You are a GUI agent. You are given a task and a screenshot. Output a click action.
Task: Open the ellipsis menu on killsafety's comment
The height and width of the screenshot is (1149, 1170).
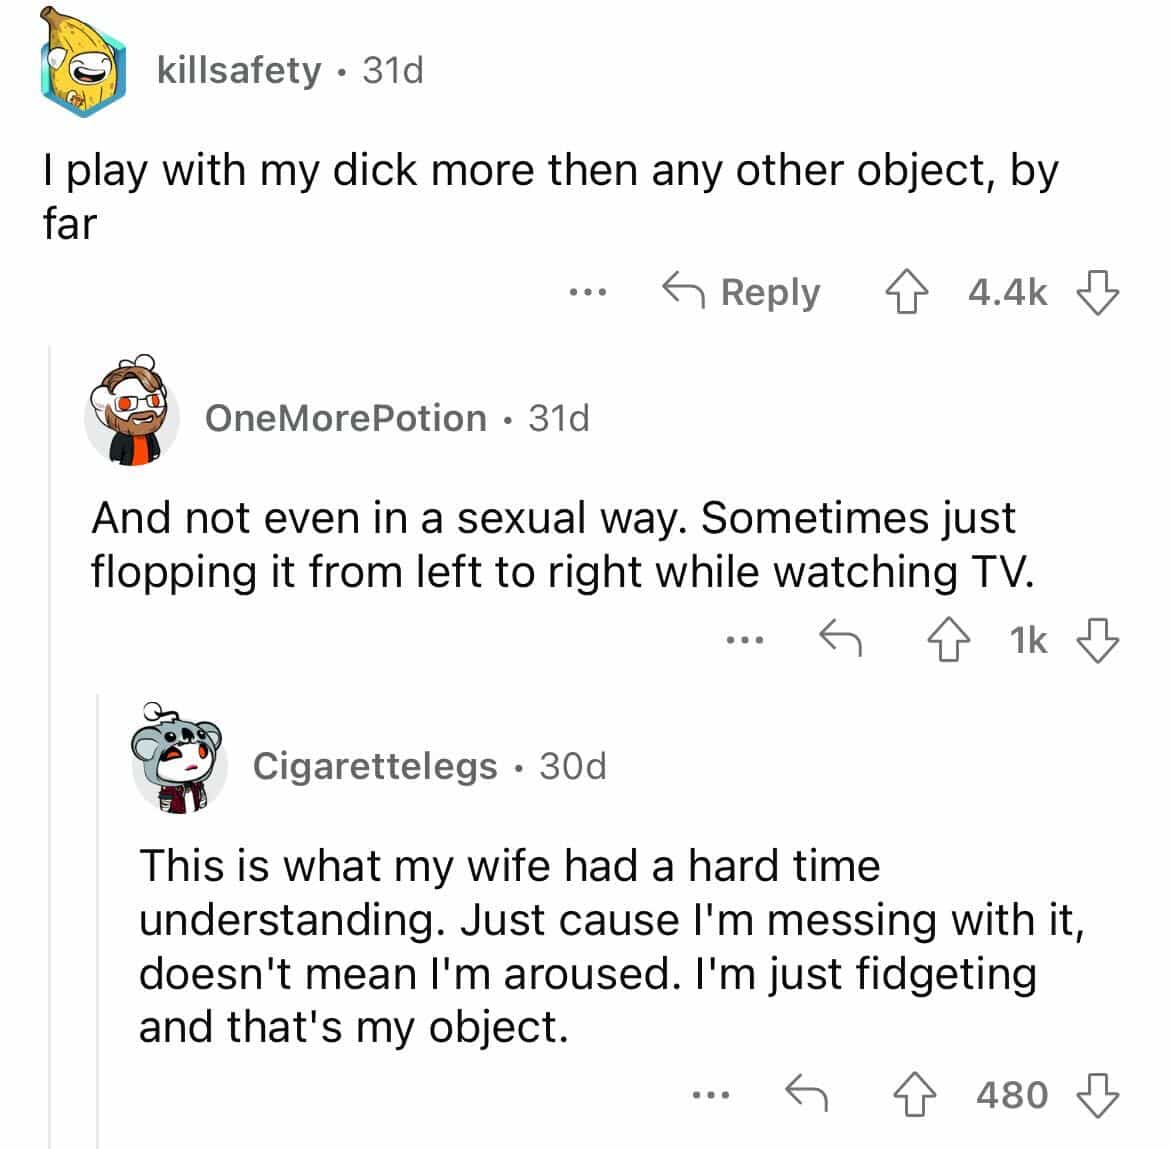(588, 292)
